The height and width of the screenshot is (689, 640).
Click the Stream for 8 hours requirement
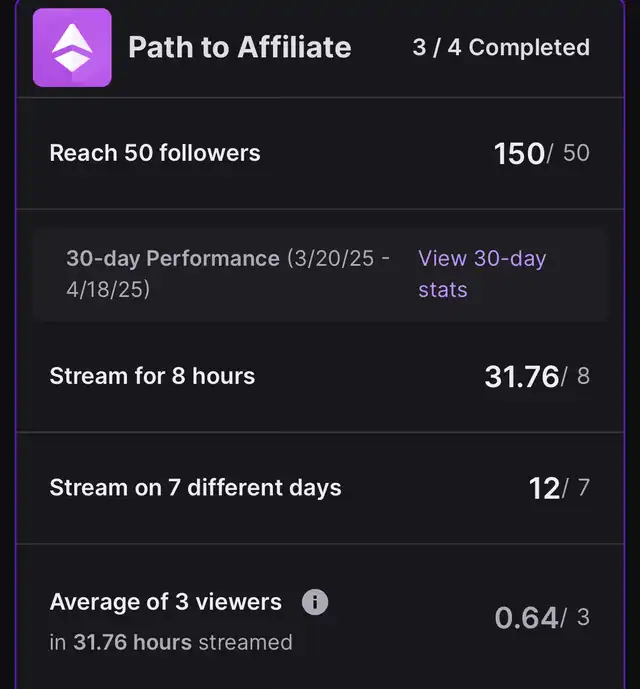click(152, 376)
